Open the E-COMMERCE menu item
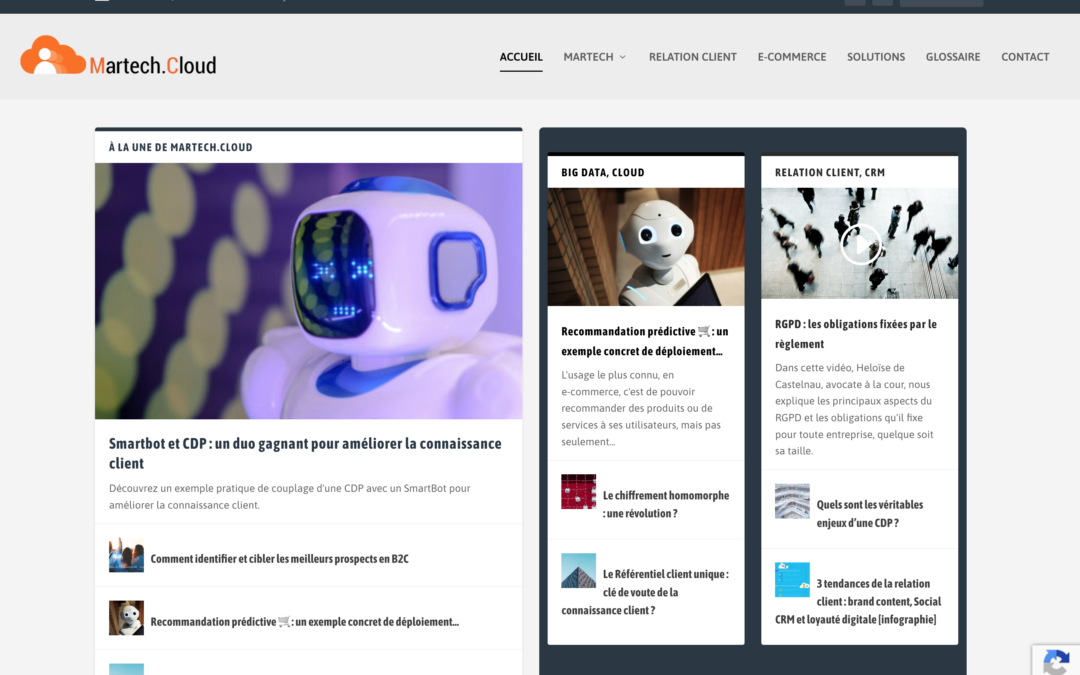The image size is (1080, 675). click(791, 57)
